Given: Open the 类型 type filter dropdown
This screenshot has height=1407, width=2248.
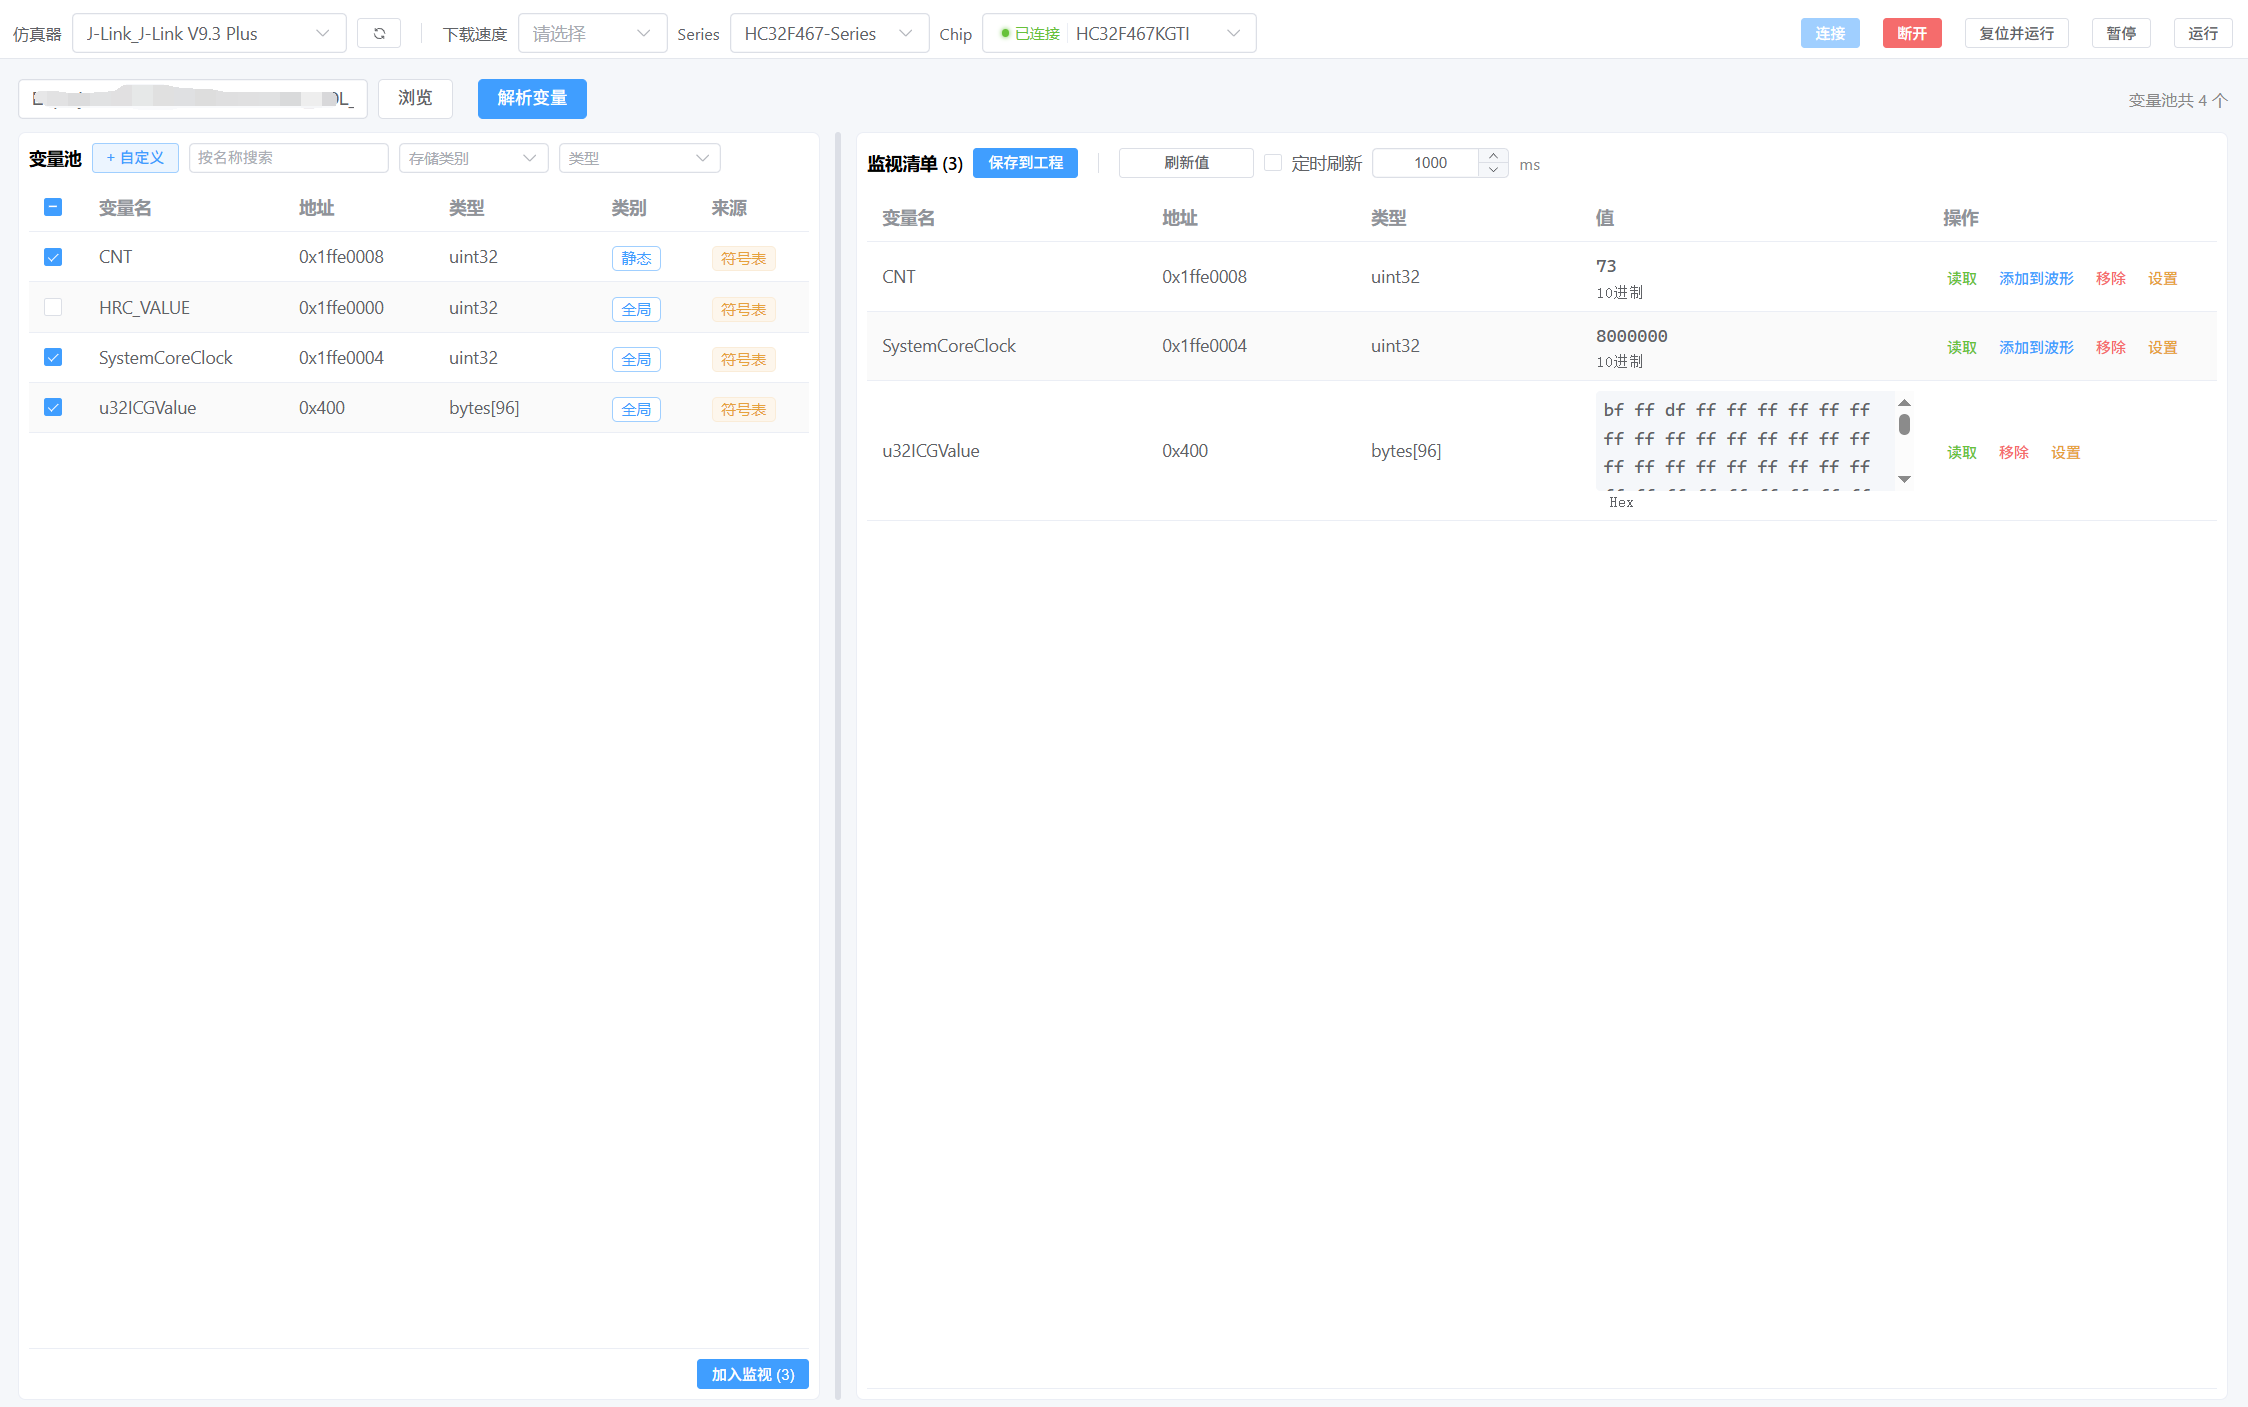Looking at the screenshot, I should (x=639, y=158).
